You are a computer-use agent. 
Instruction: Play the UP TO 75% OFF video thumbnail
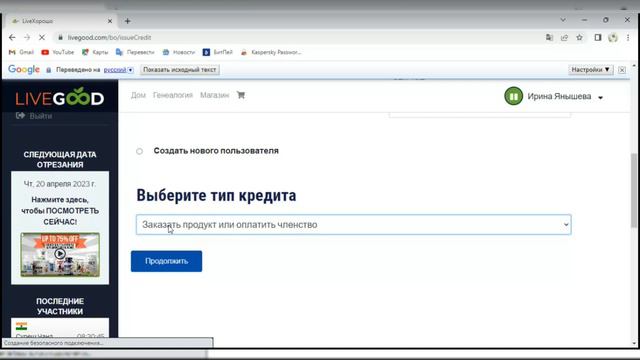[60, 254]
